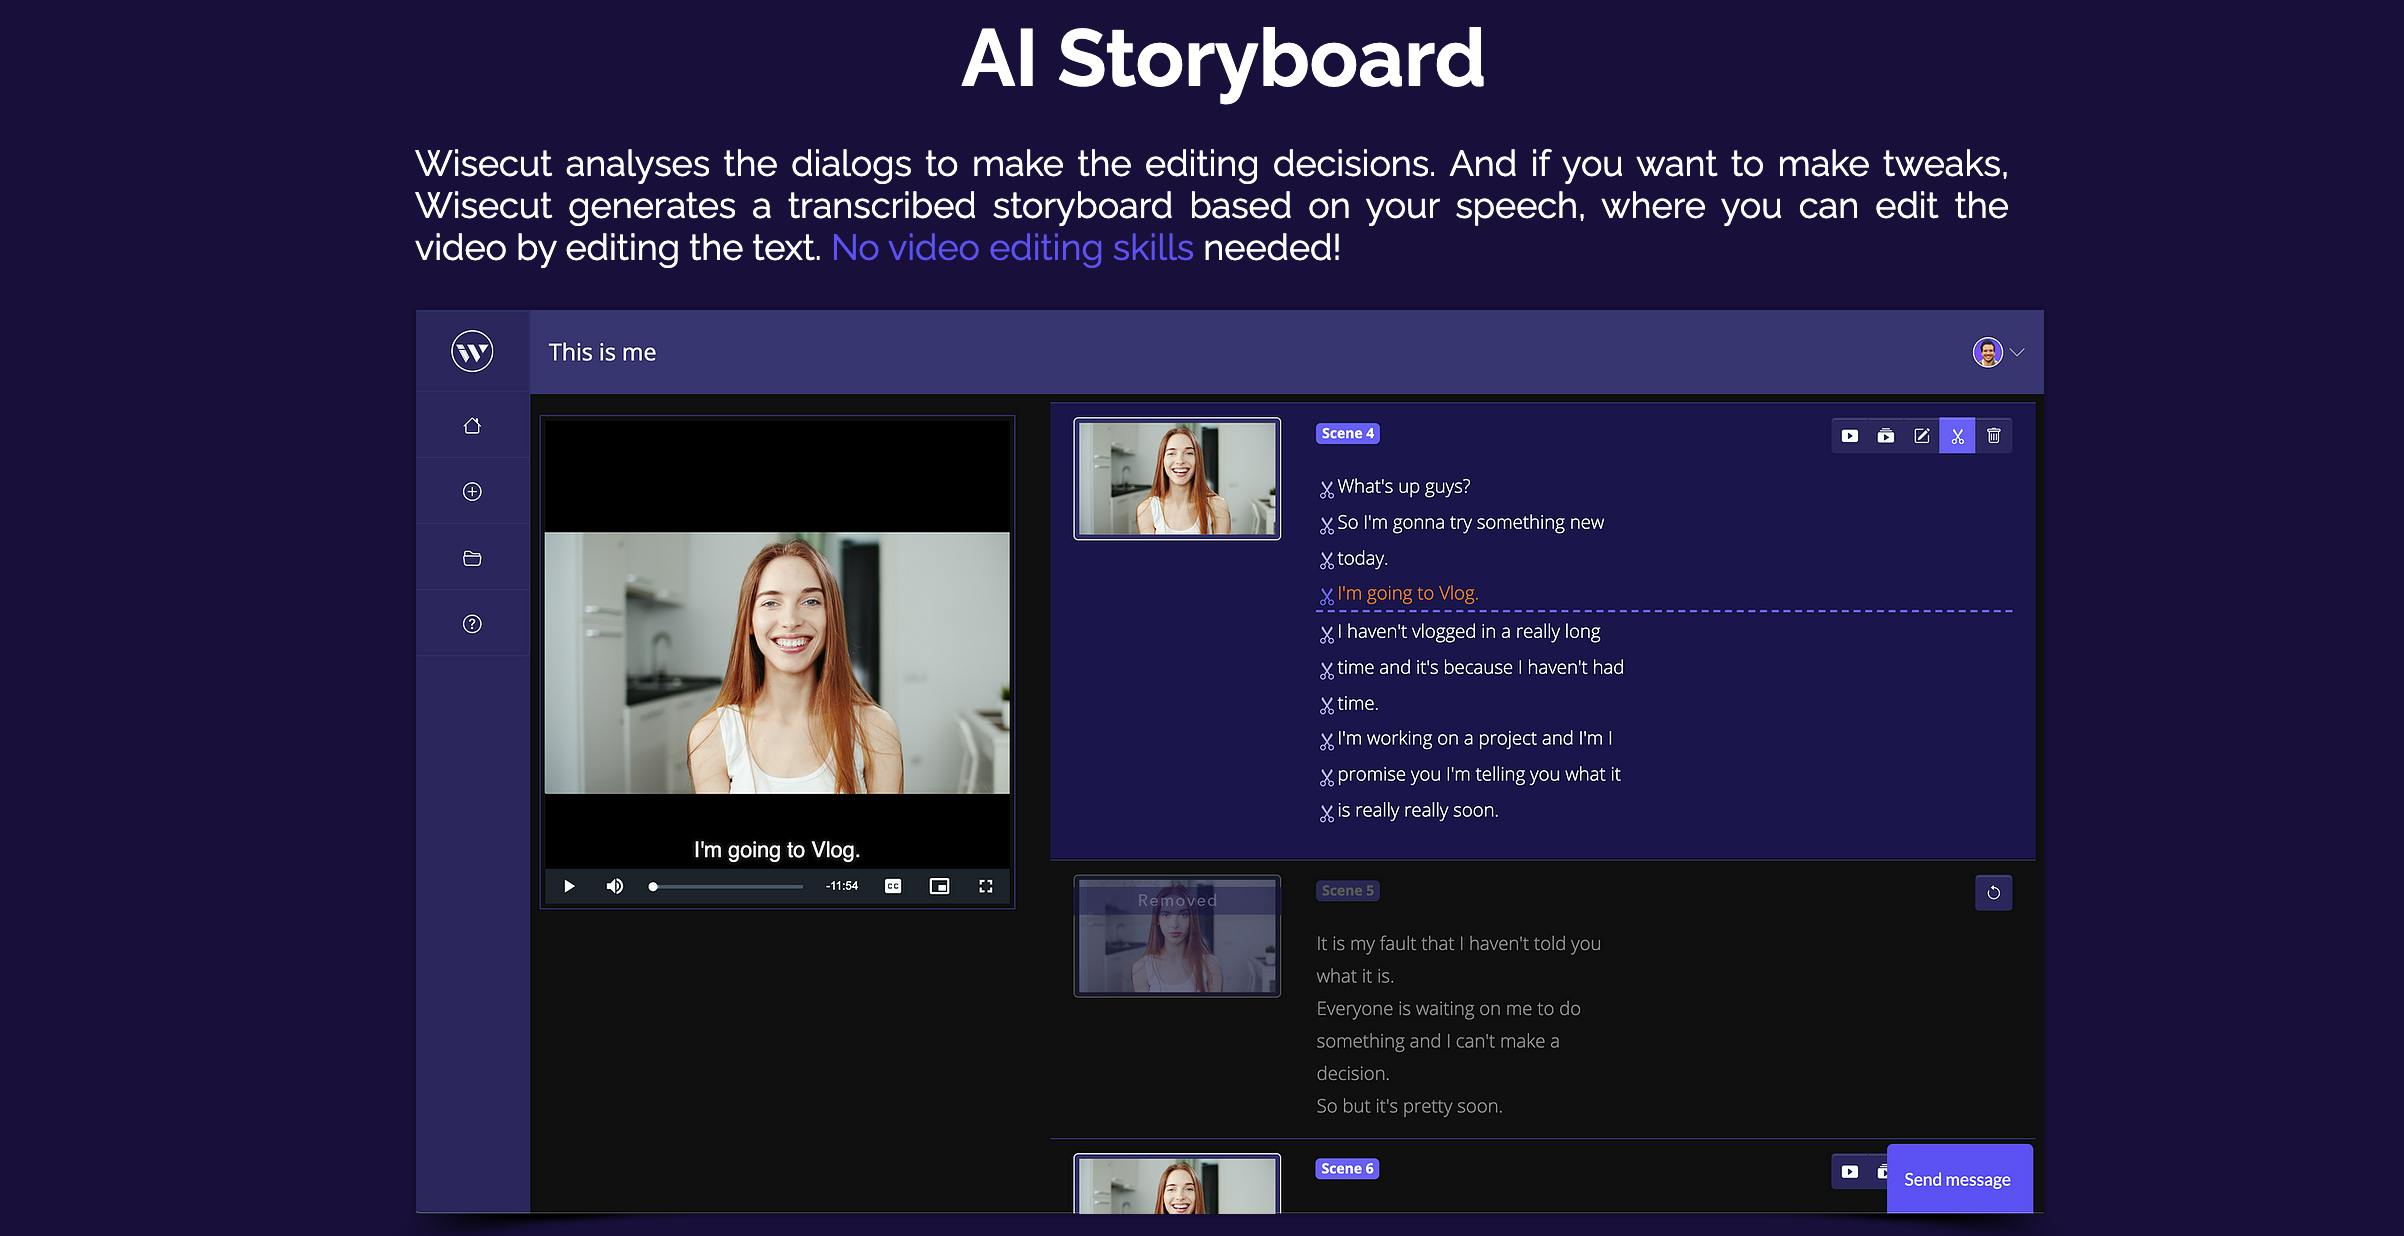
Task: Click the project title "This is me"
Action: tap(602, 352)
